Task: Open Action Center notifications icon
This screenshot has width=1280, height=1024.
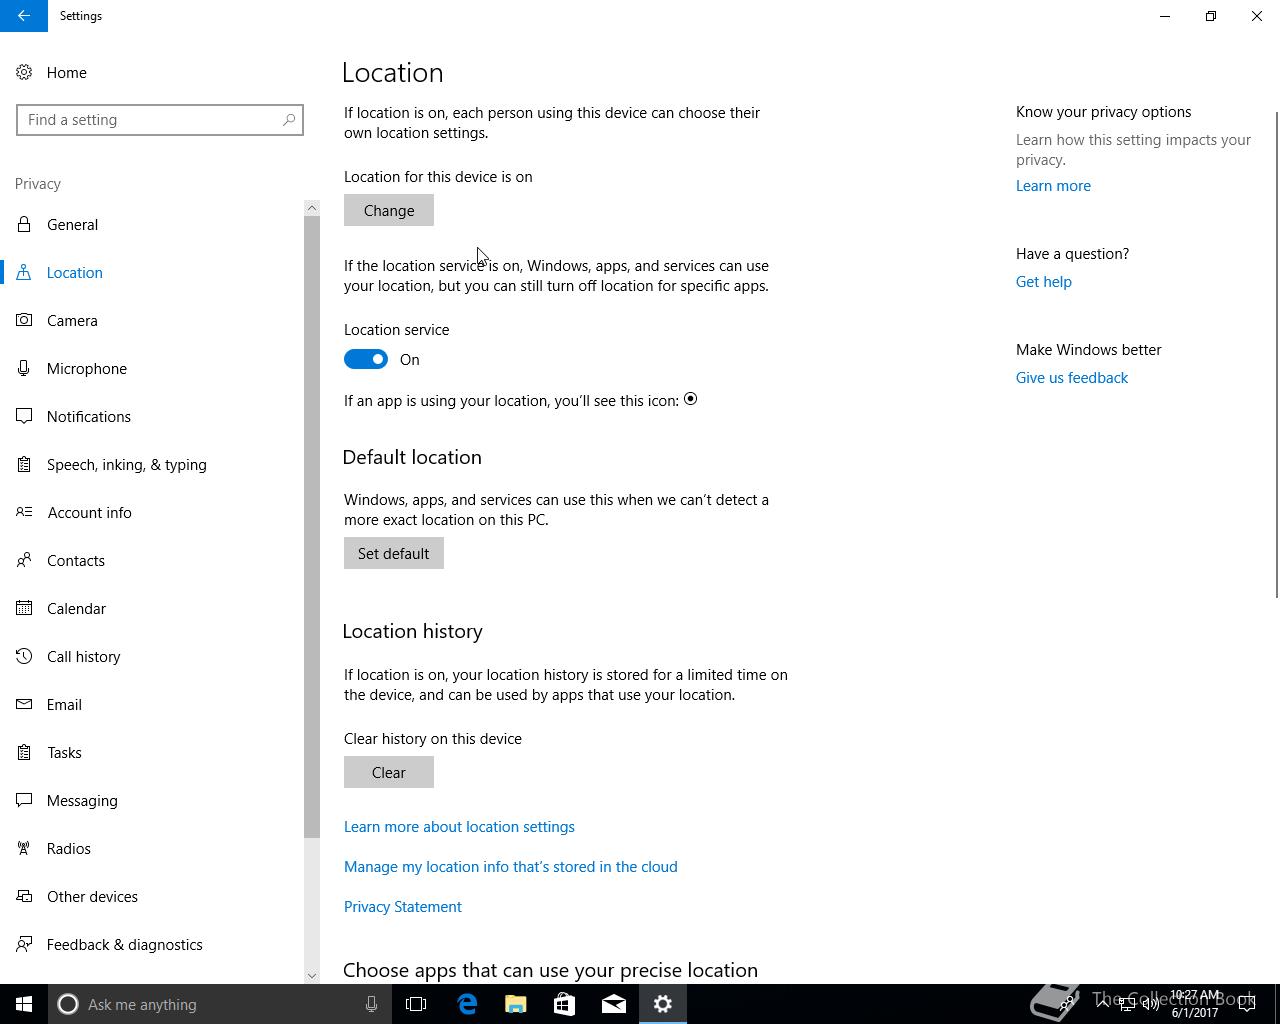Action: pyautogui.click(x=1247, y=1004)
